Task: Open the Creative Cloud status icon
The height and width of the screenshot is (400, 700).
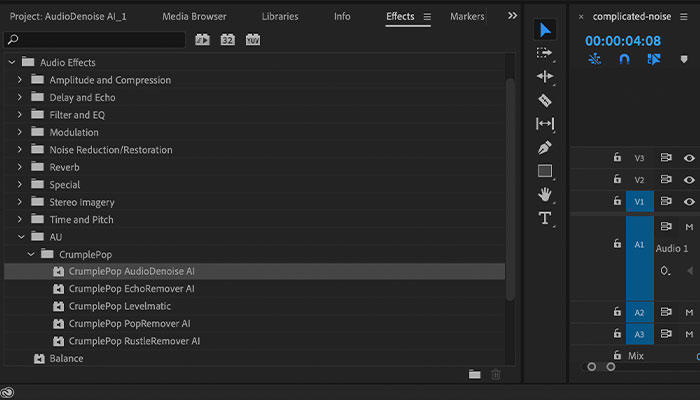Action: [x=8, y=392]
